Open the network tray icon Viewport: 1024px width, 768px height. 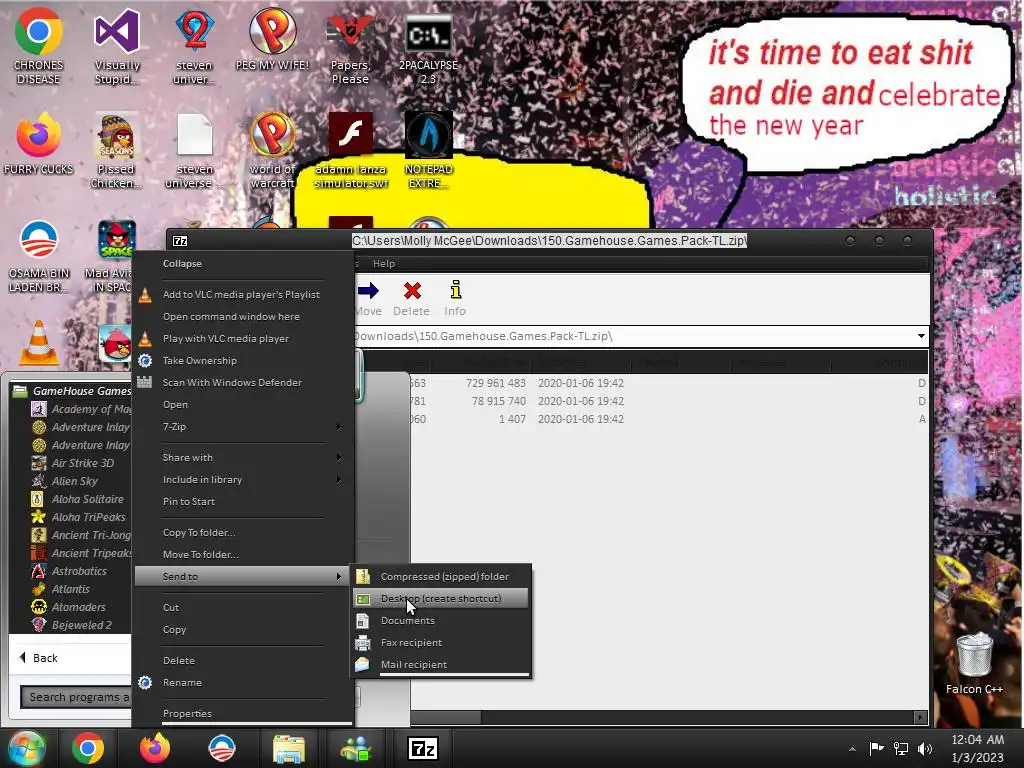pyautogui.click(x=901, y=748)
